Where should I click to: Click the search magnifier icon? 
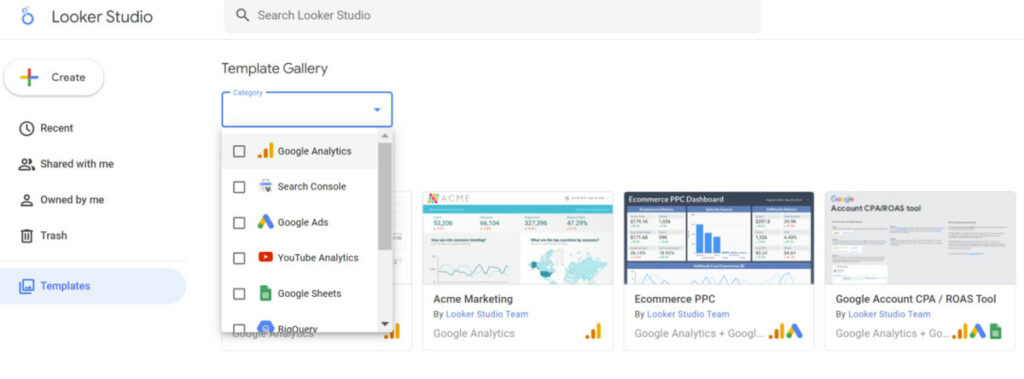tap(242, 15)
